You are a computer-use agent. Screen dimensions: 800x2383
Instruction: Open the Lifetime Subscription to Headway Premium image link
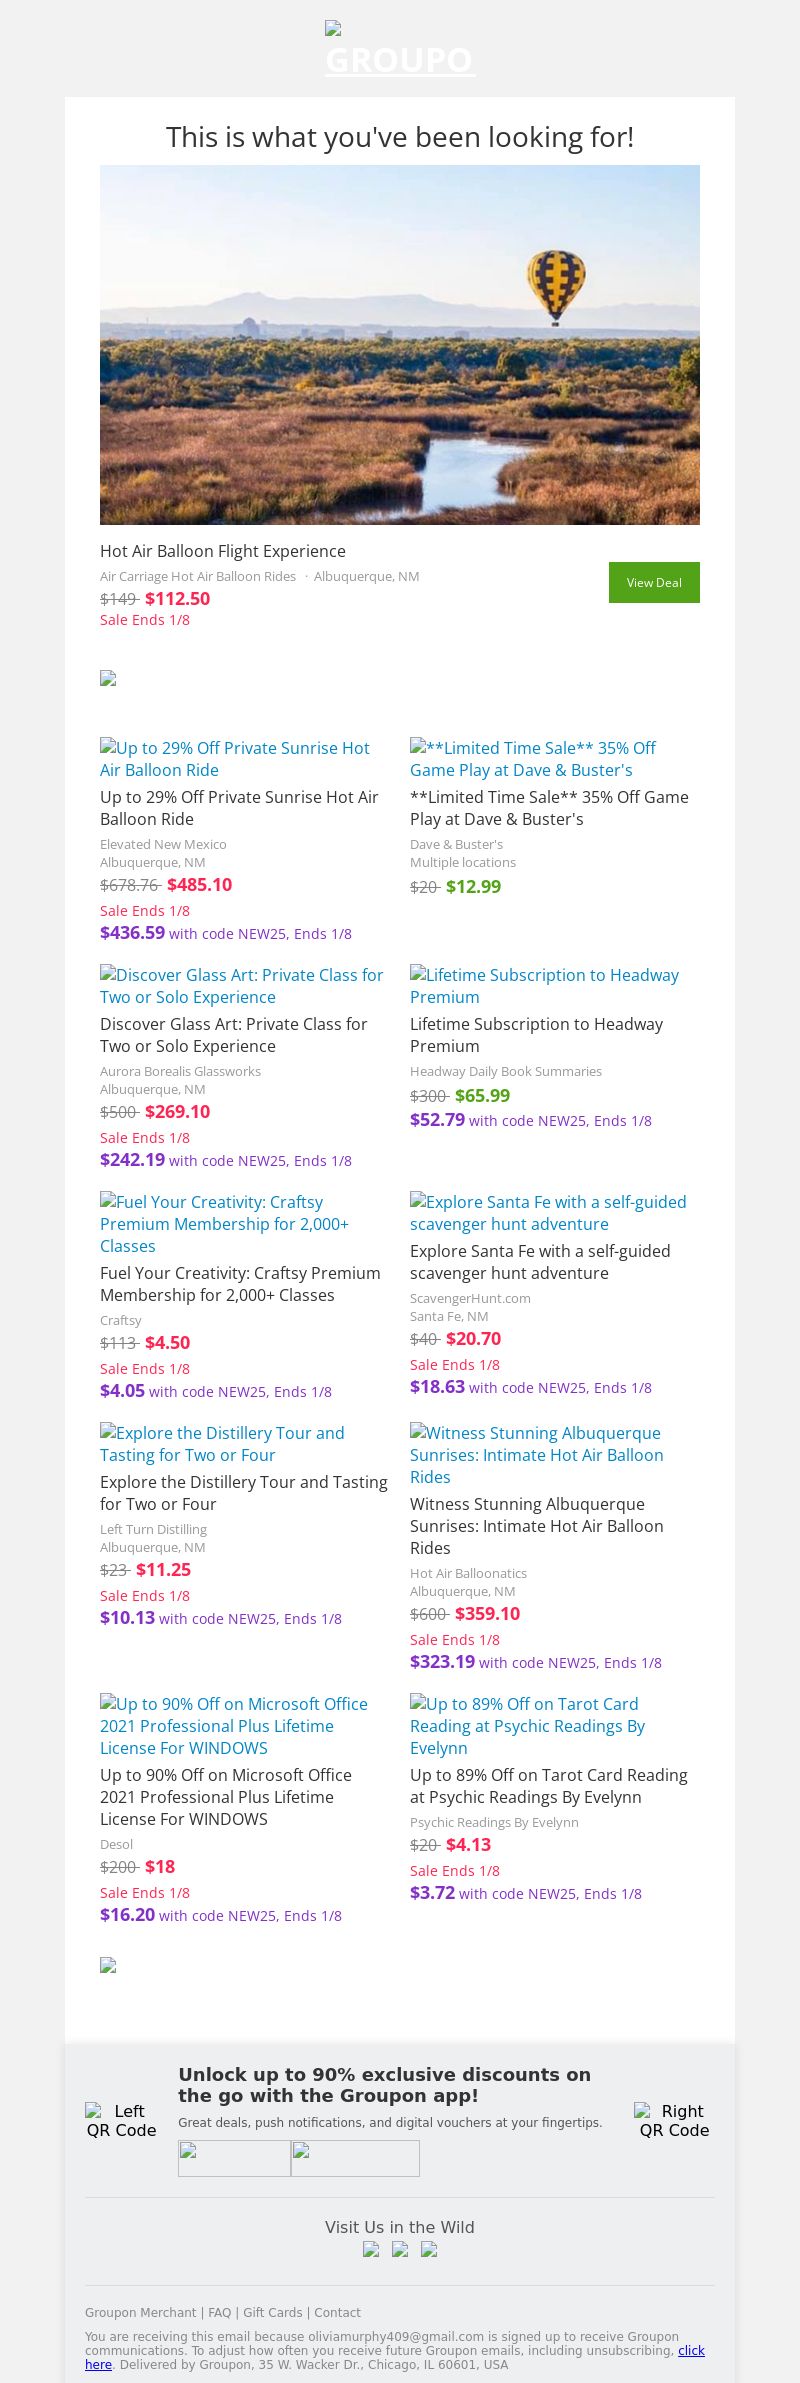[544, 986]
